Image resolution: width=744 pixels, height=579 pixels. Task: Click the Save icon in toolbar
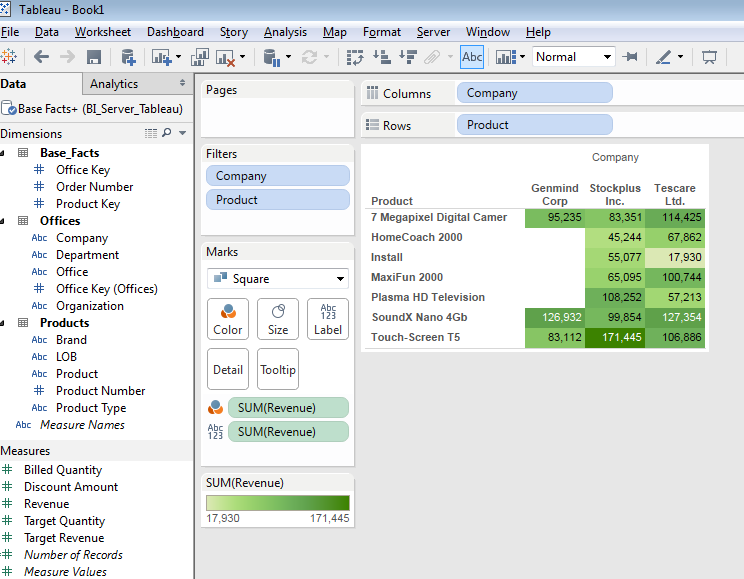pyautogui.click(x=93, y=57)
